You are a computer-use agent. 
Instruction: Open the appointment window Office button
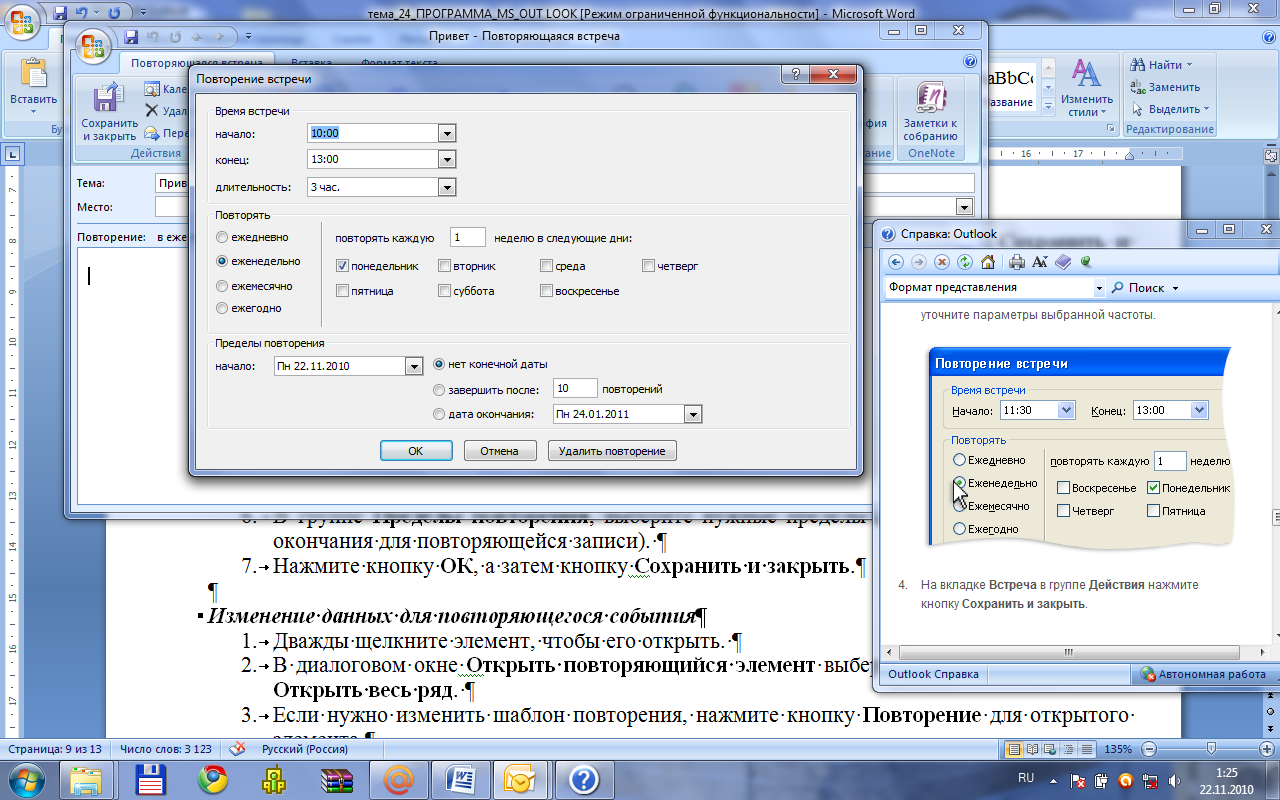tap(95, 46)
